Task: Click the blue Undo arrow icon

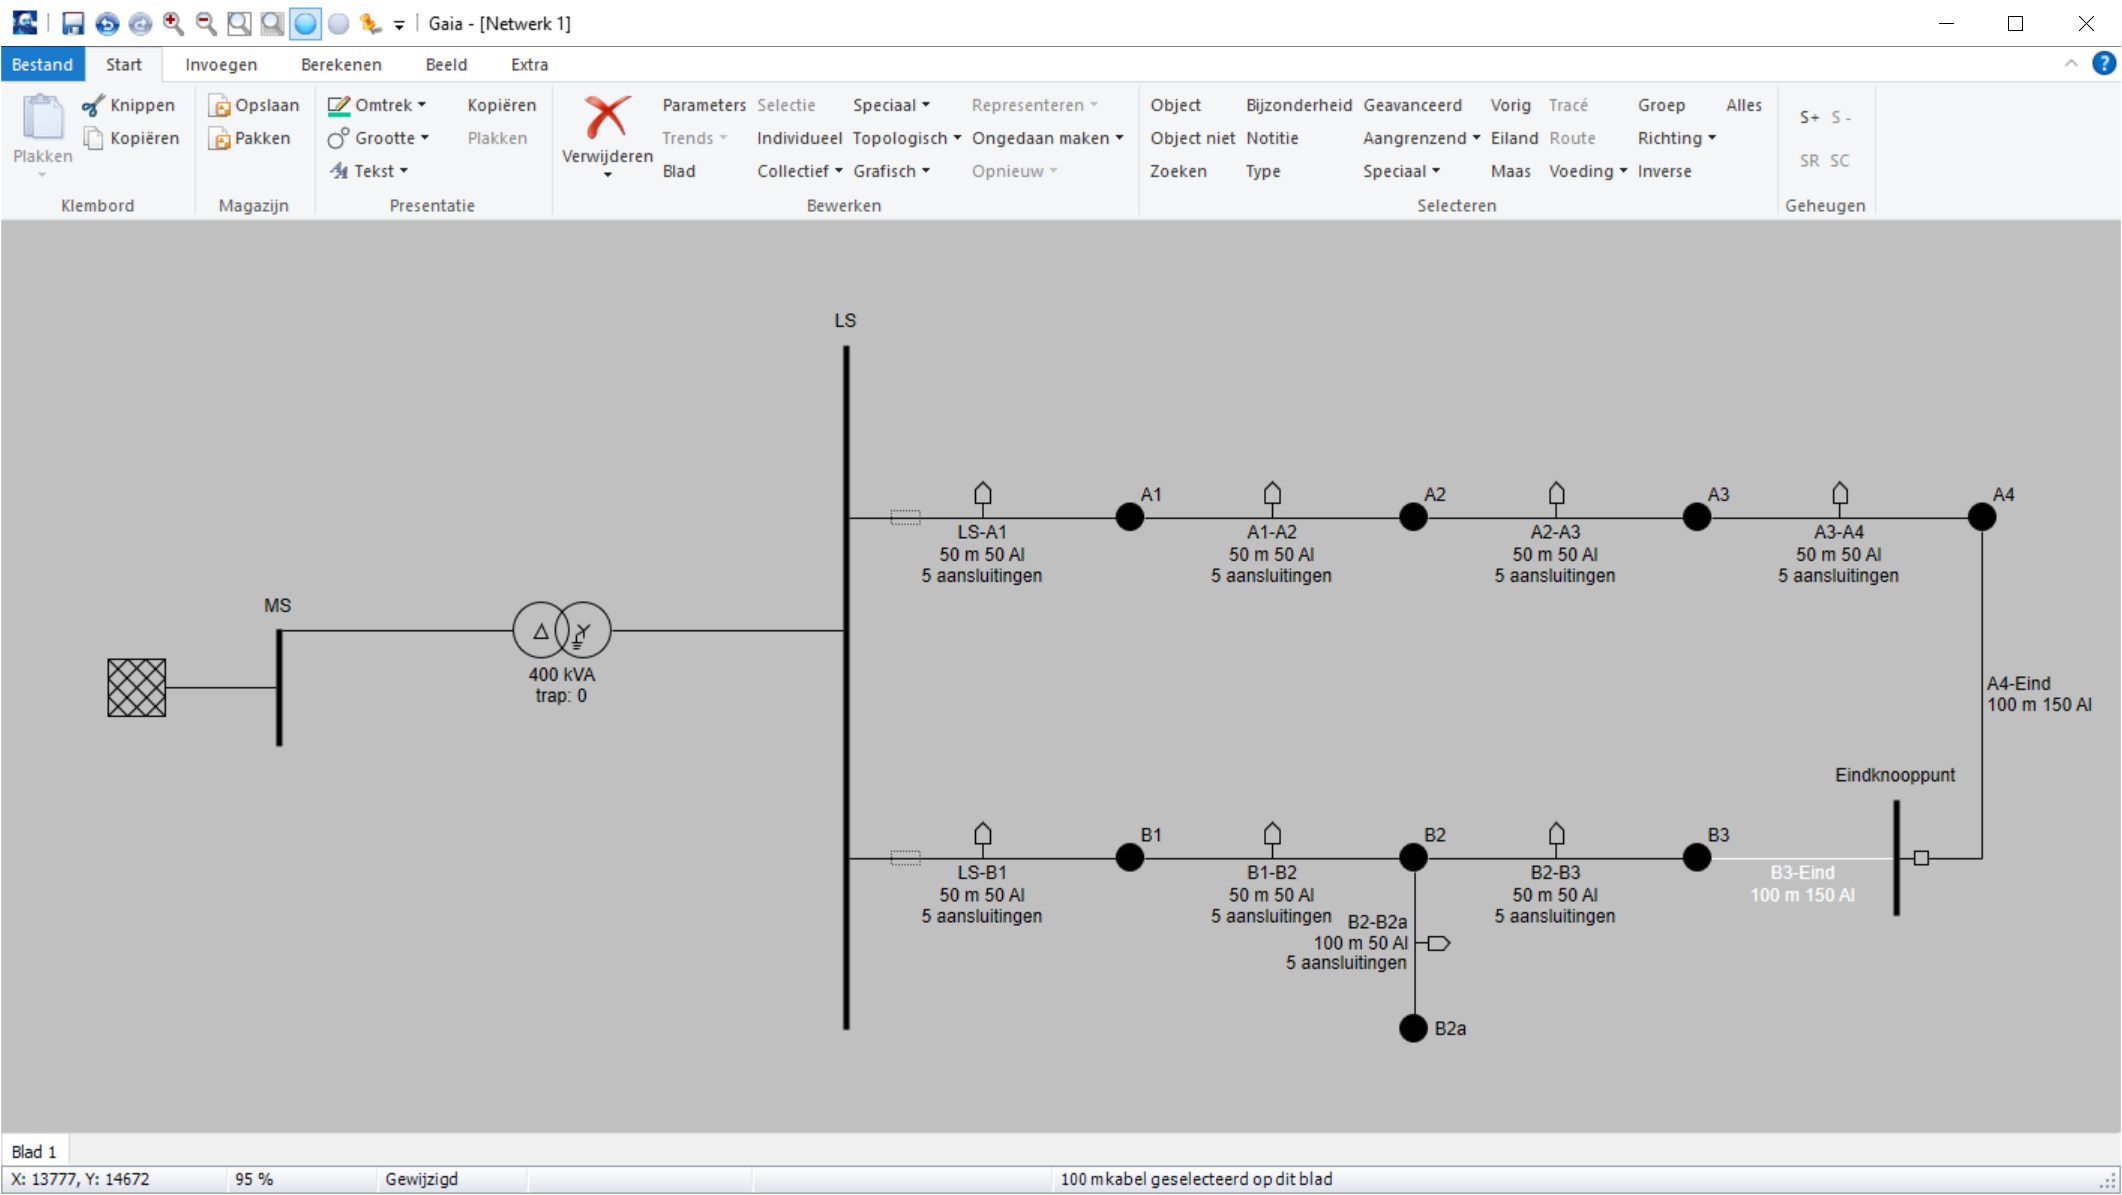Action: 107,23
